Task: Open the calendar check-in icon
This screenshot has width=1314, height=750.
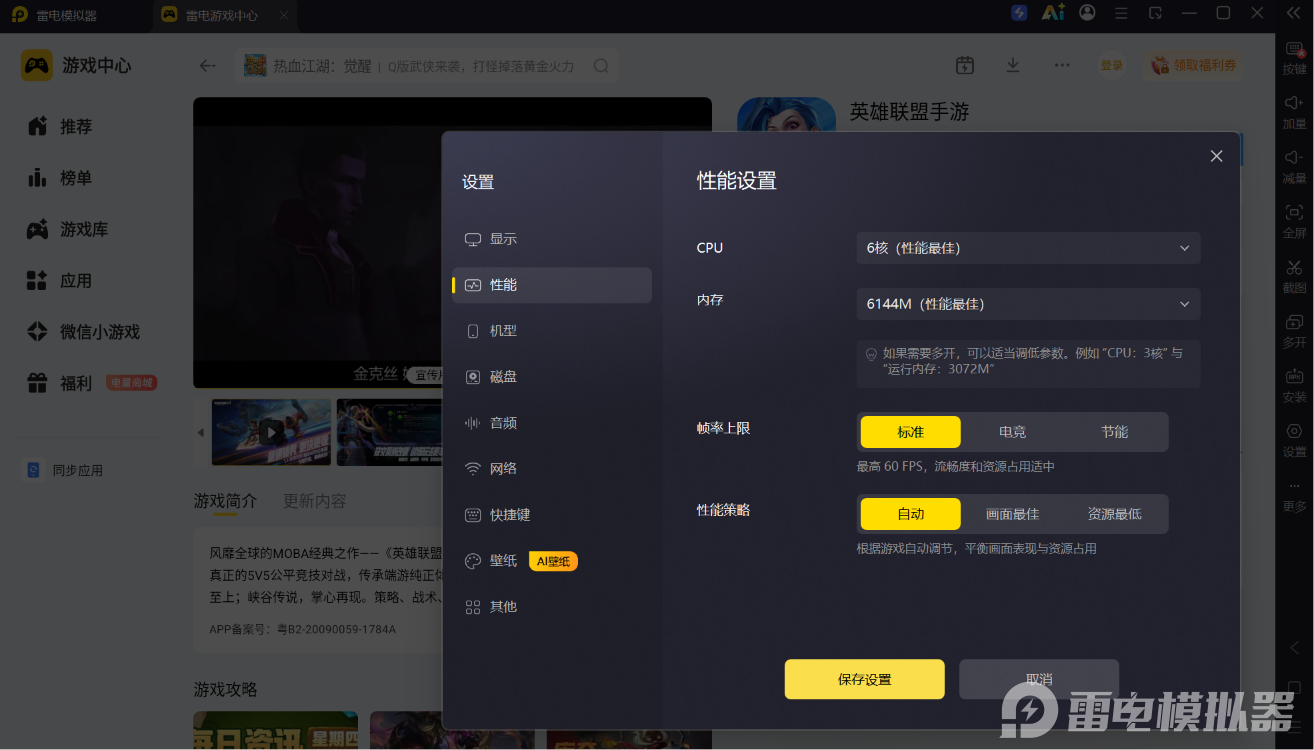Action: click(965, 65)
